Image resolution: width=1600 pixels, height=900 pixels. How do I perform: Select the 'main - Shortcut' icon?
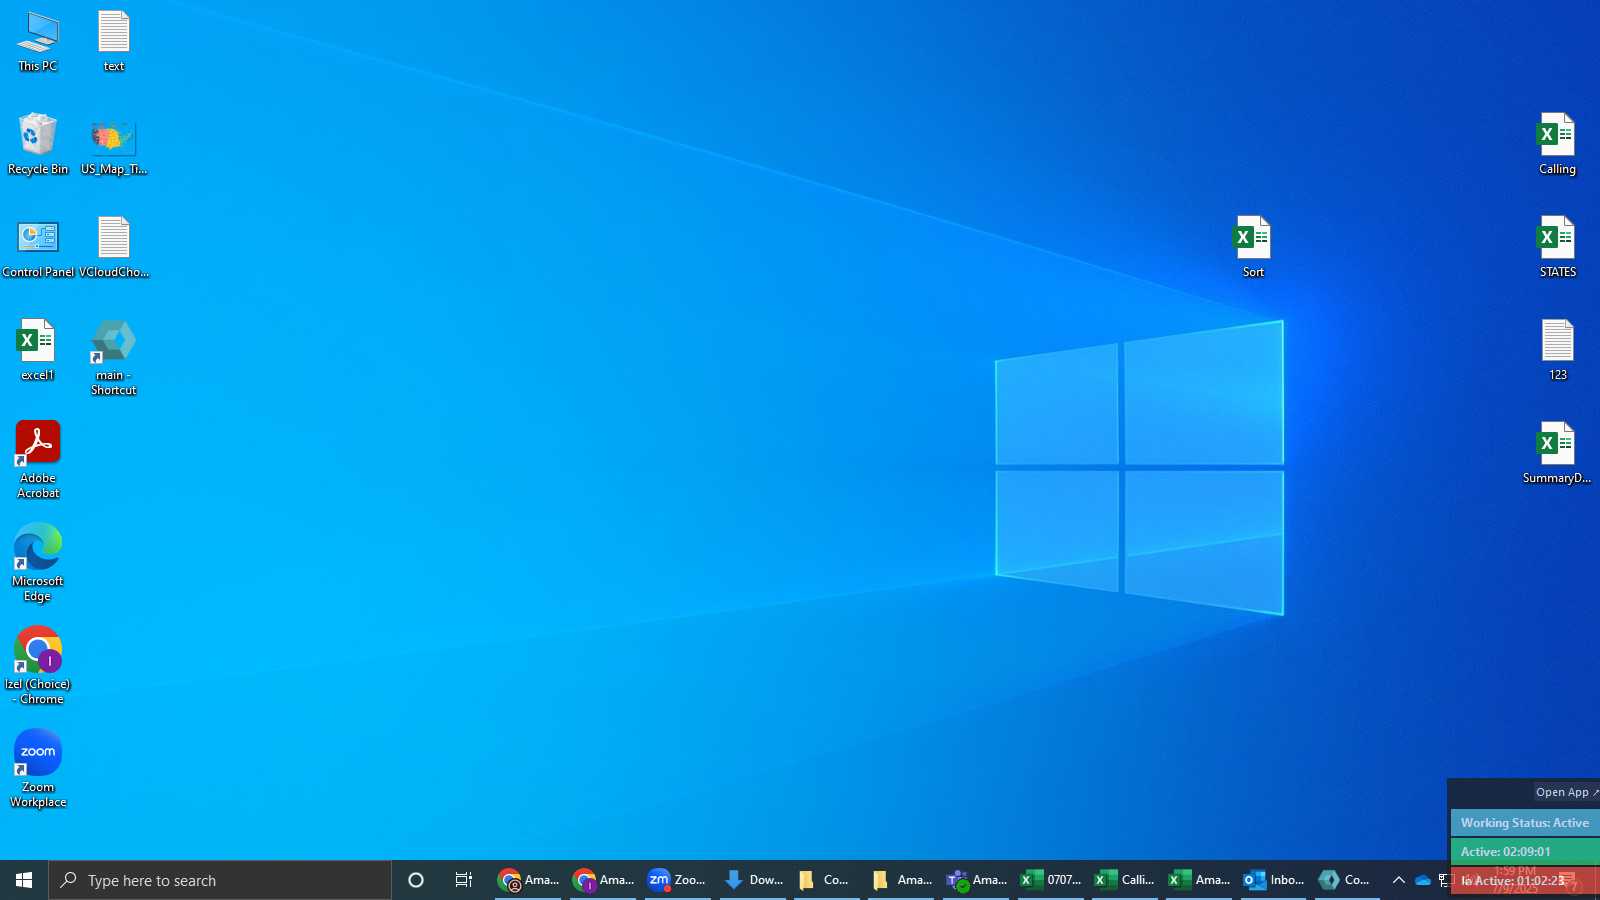pyautogui.click(x=114, y=358)
